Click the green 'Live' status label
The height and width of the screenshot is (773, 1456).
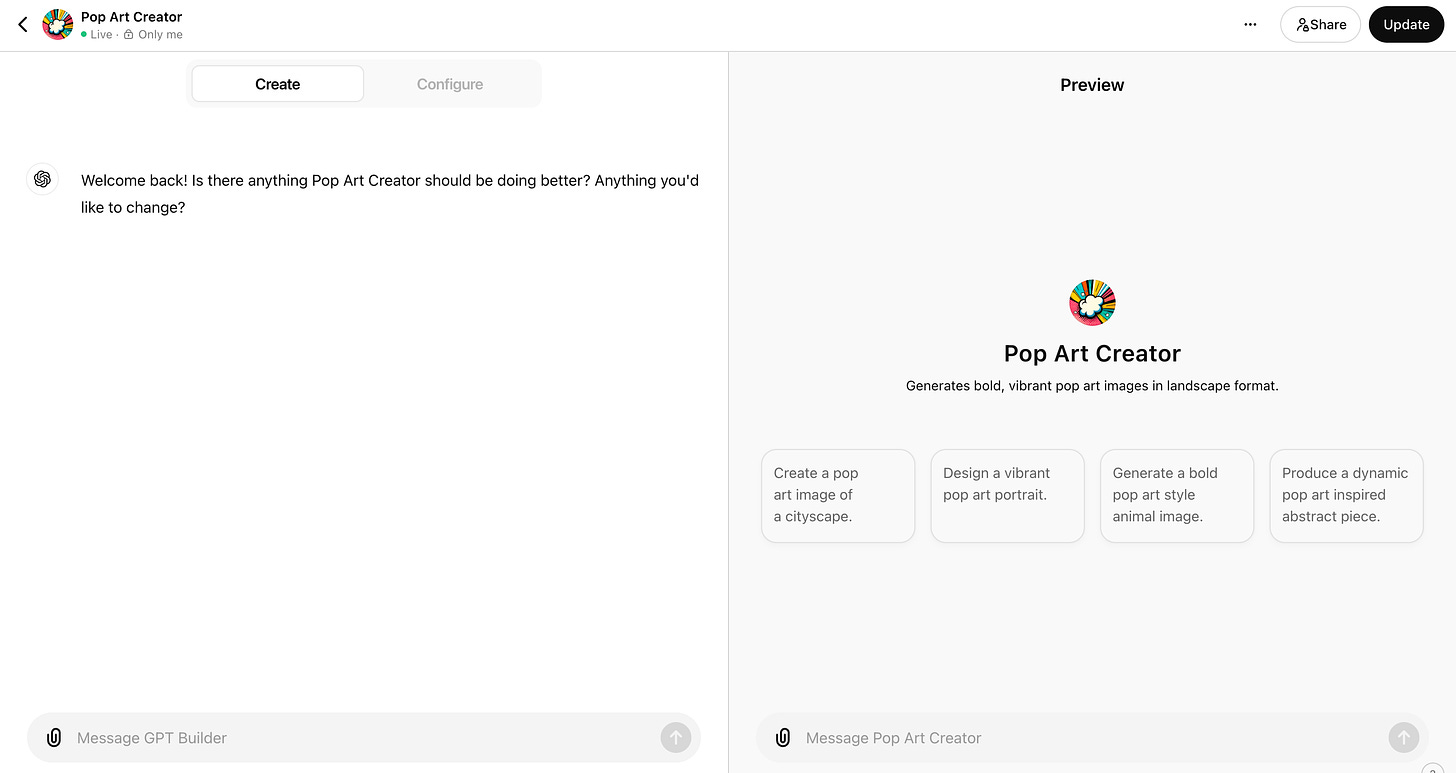[x=101, y=35]
